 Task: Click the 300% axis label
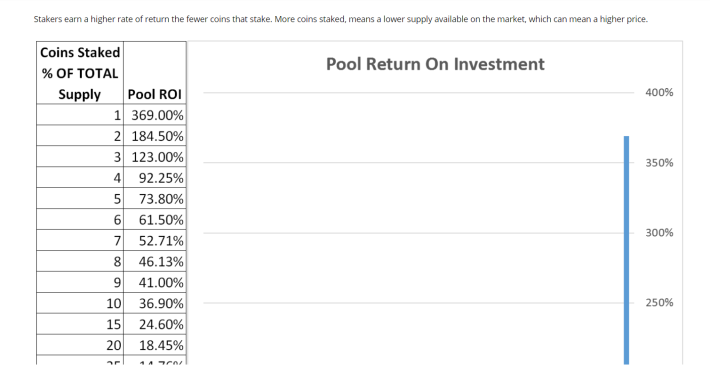[659, 233]
